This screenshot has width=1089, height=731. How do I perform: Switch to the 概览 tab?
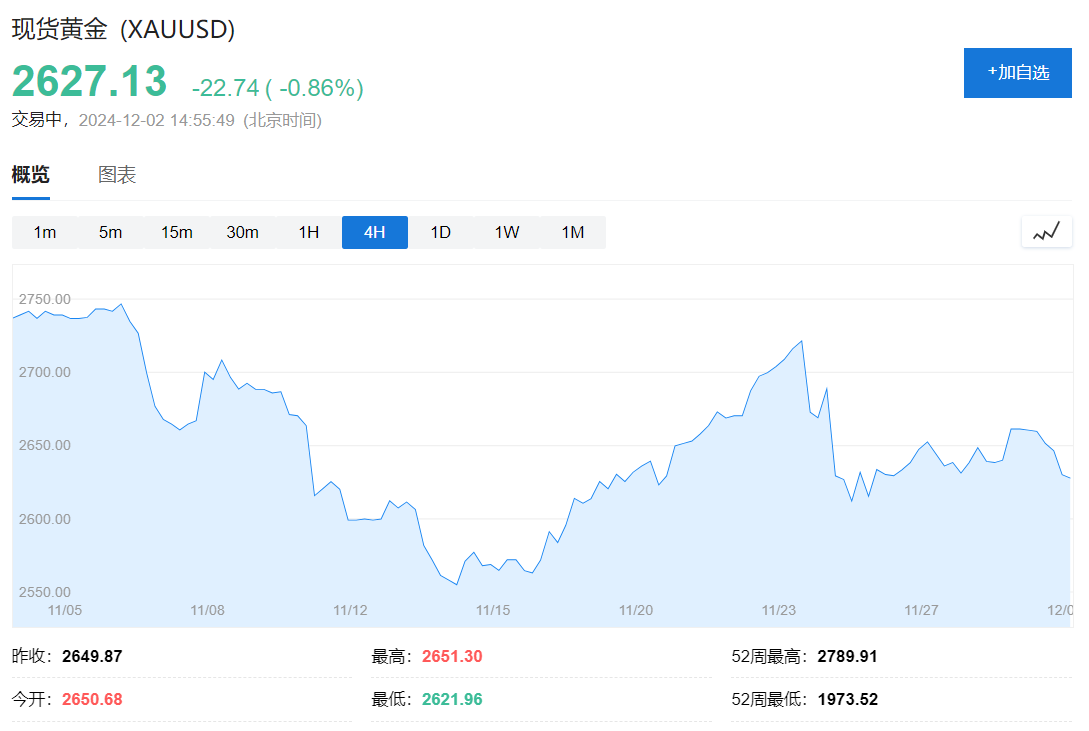[x=30, y=175]
